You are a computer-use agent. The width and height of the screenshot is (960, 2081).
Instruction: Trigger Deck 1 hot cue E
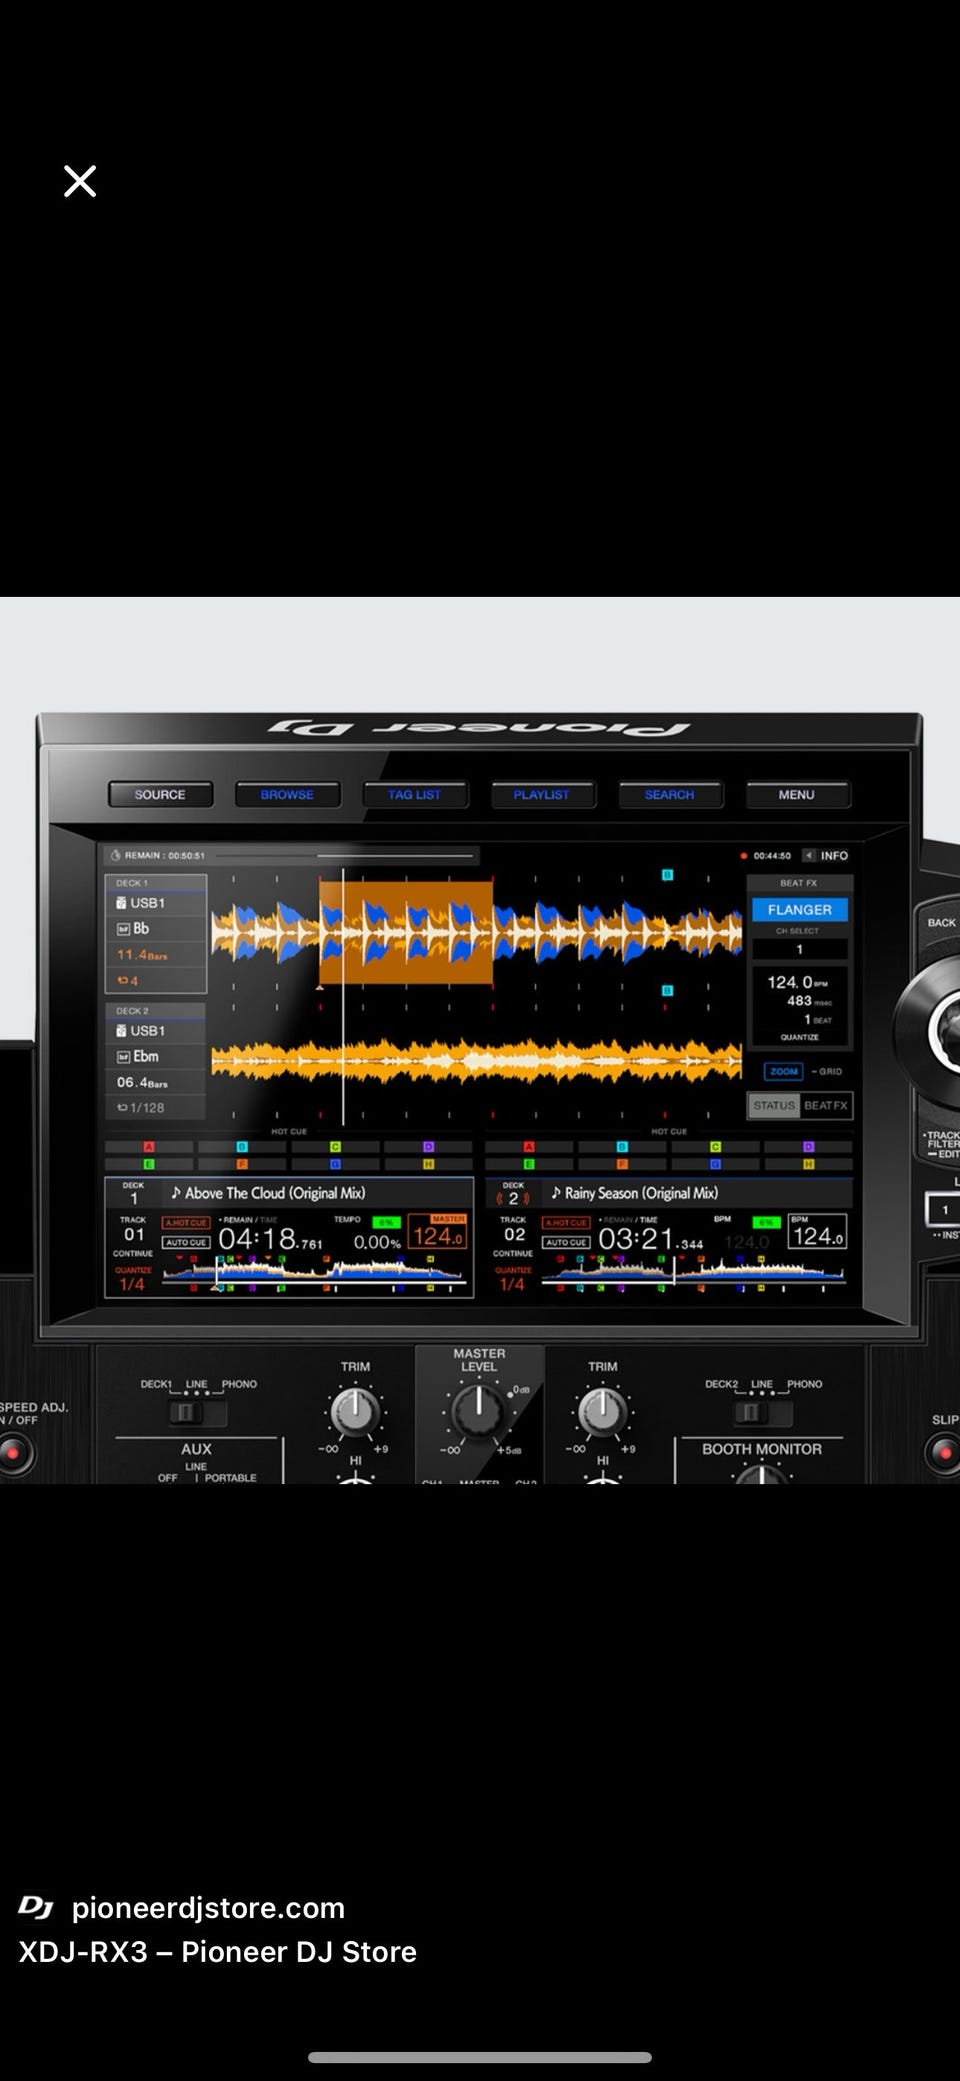(149, 1164)
